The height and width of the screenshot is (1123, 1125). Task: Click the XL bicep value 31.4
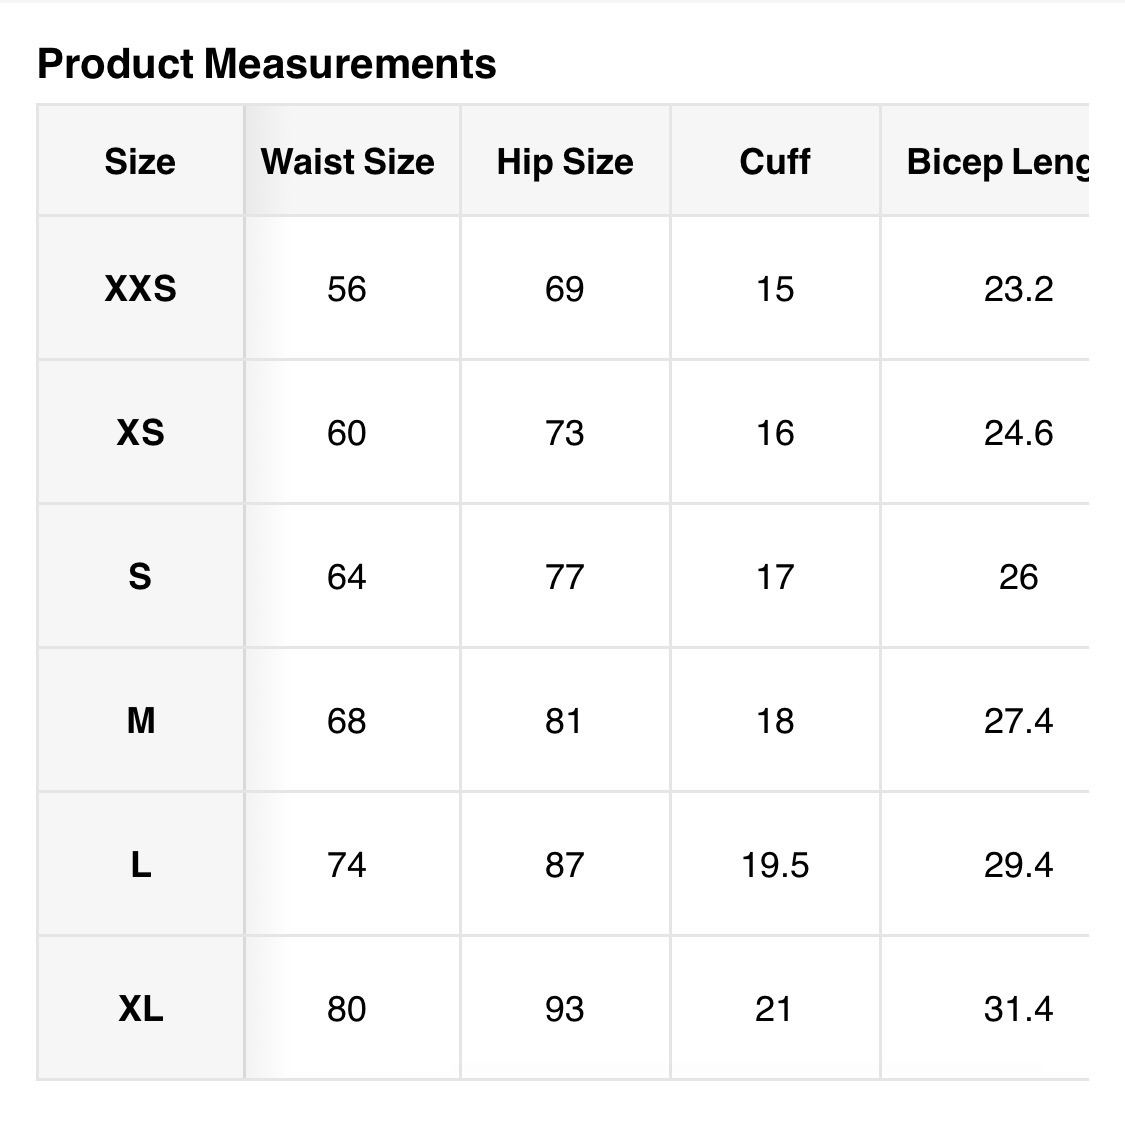tap(1018, 1009)
